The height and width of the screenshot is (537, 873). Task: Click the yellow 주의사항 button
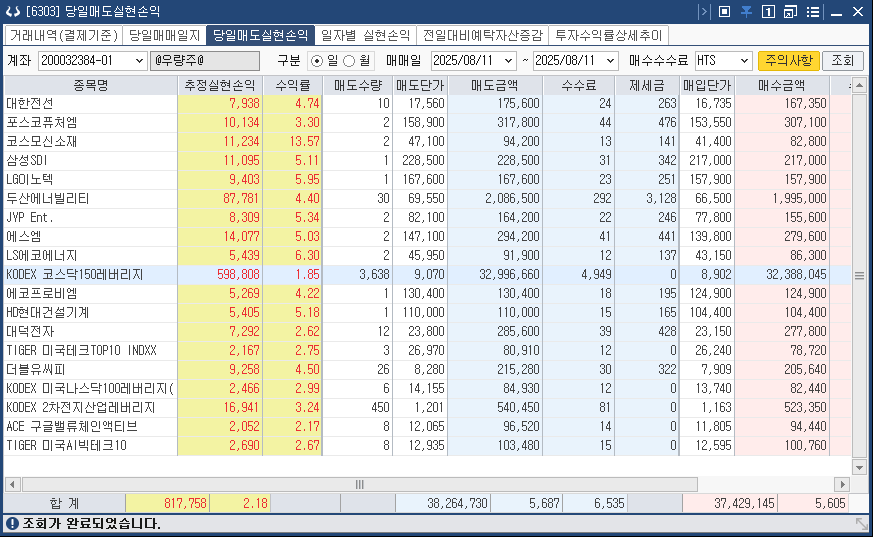click(788, 61)
